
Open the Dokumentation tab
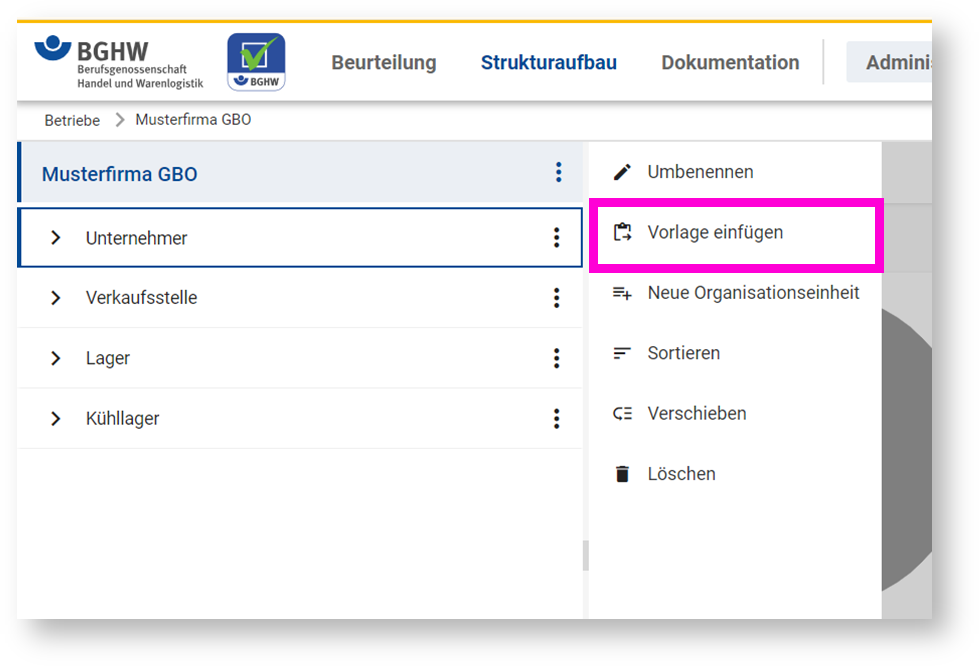(730, 63)
